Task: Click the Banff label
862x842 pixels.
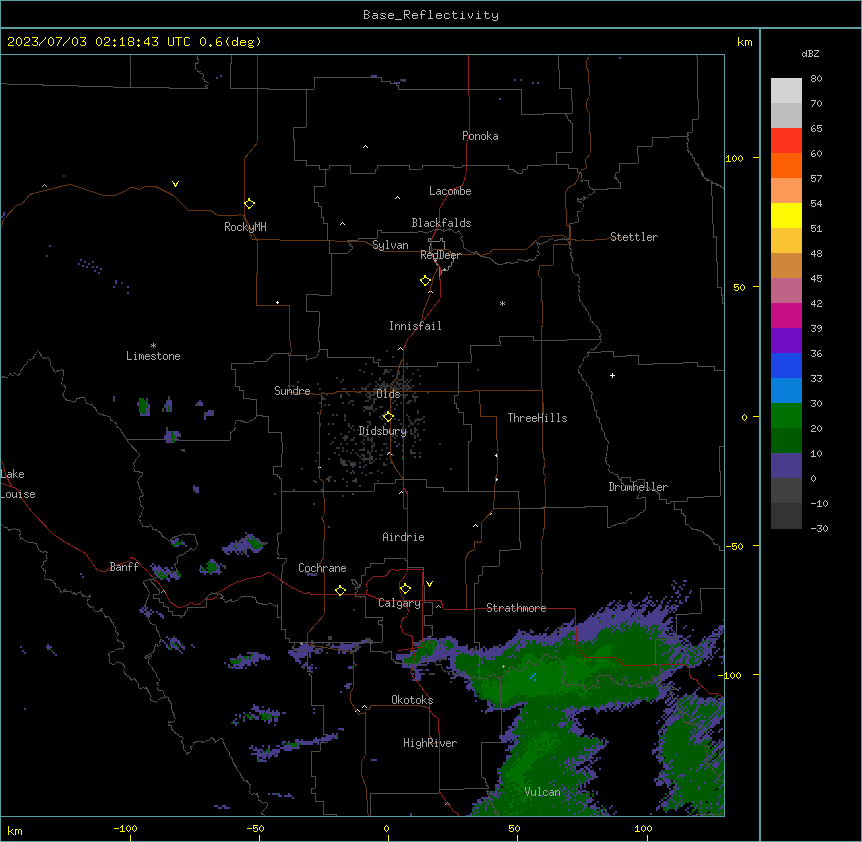Action: point(124,567)
